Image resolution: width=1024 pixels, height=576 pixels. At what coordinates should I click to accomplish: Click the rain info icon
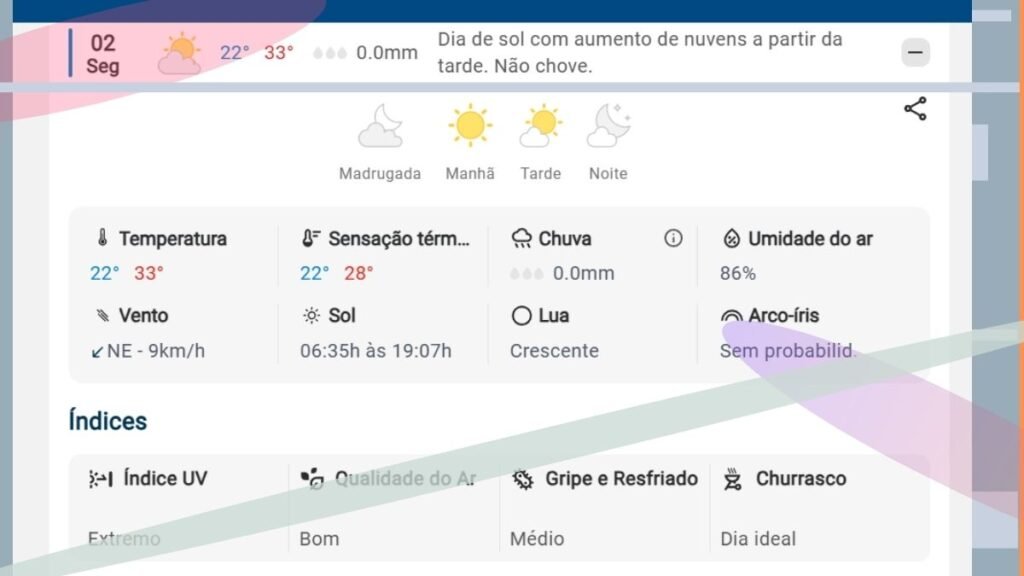673,238
